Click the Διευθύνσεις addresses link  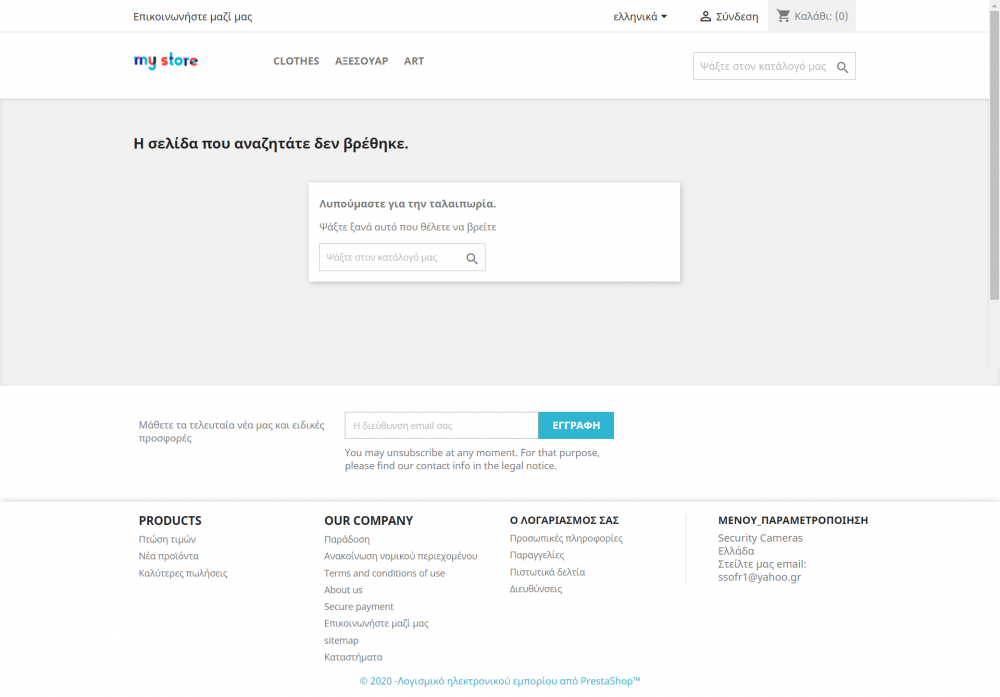tap(536, 589)
